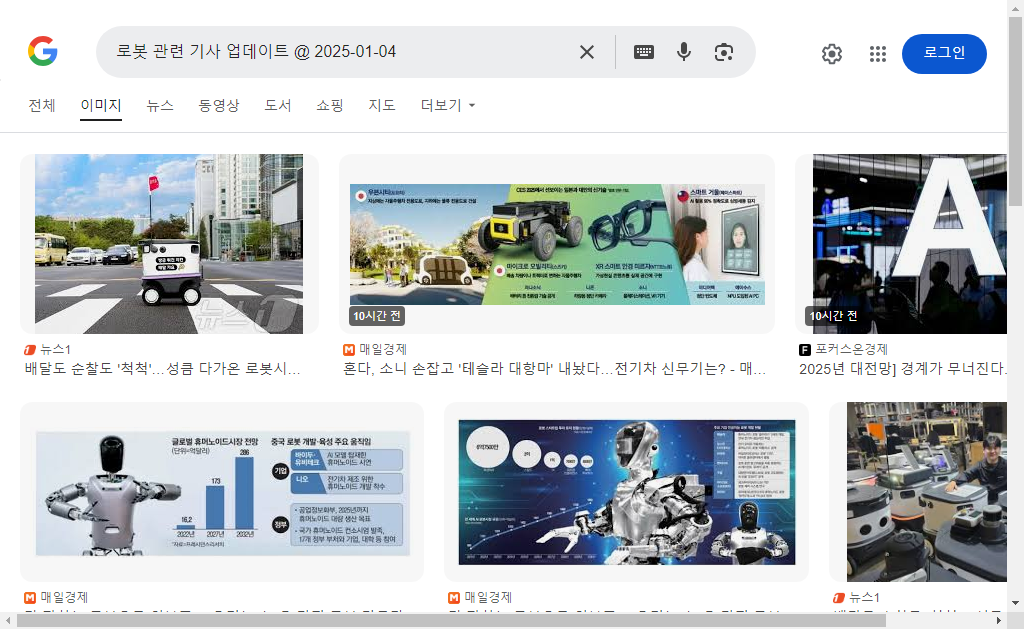The width and height of the screenshot is (1024, 629).
Task: Open the Google apps grid
Action: point(878,54)
